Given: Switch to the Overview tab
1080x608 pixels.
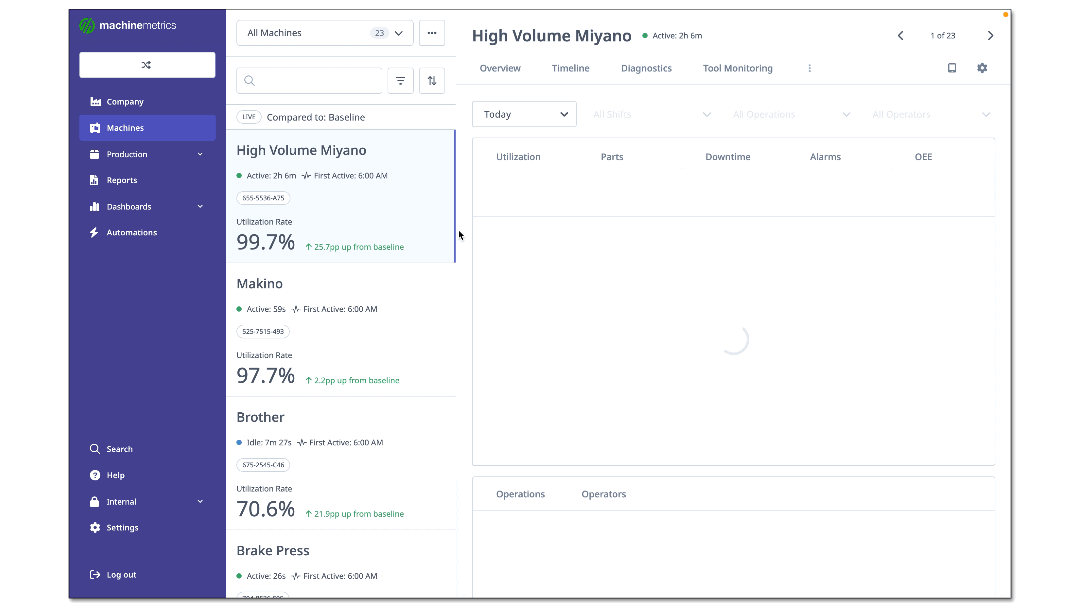Looking at the screenshot, I should click(x=500, y=68).
